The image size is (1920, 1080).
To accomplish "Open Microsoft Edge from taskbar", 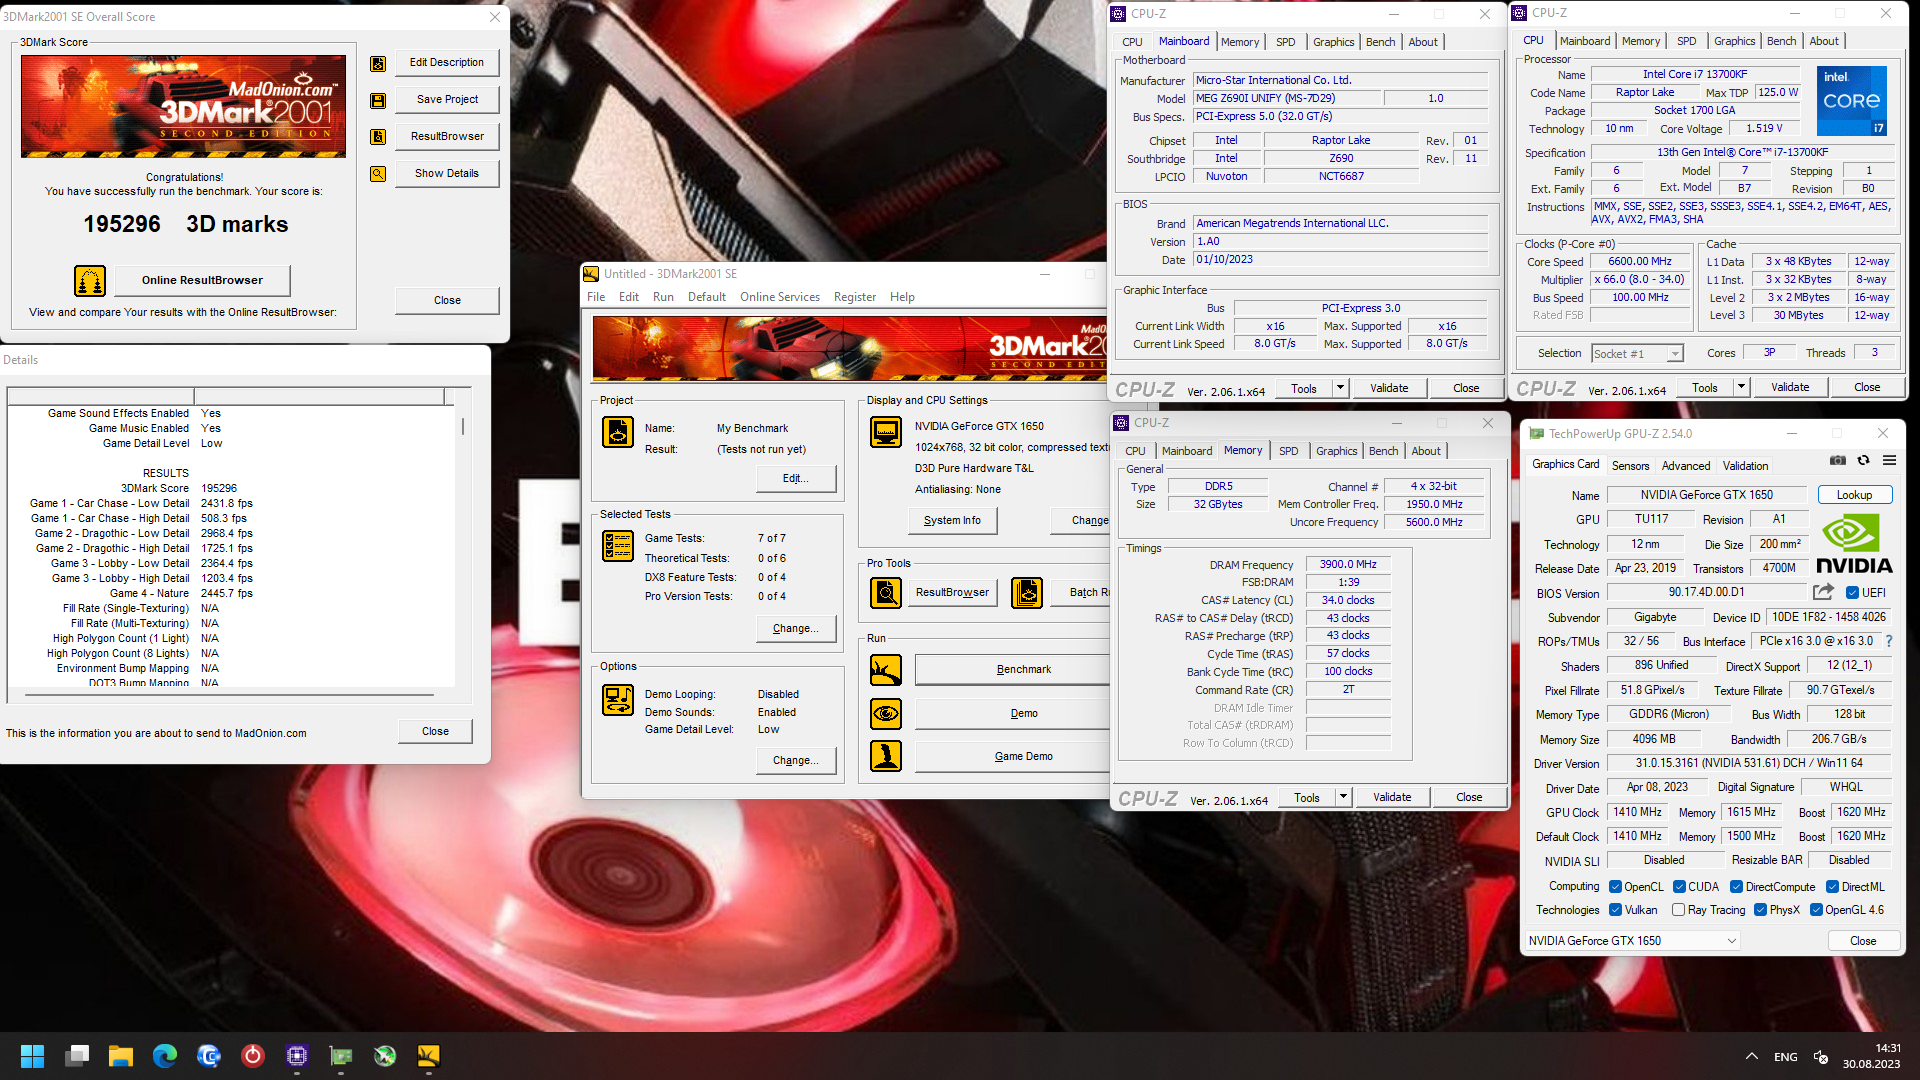I will [165, 1056].
